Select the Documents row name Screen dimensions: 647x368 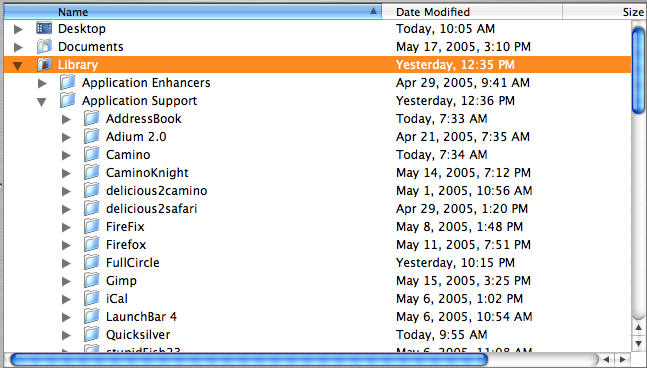tap(91, 47)
